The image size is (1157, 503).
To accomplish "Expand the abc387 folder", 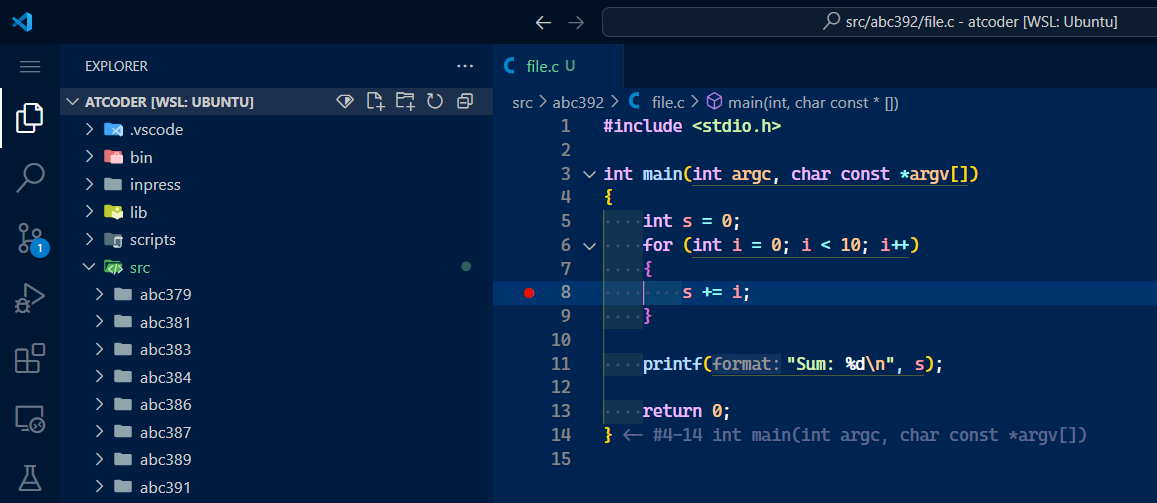I will 100,432.
